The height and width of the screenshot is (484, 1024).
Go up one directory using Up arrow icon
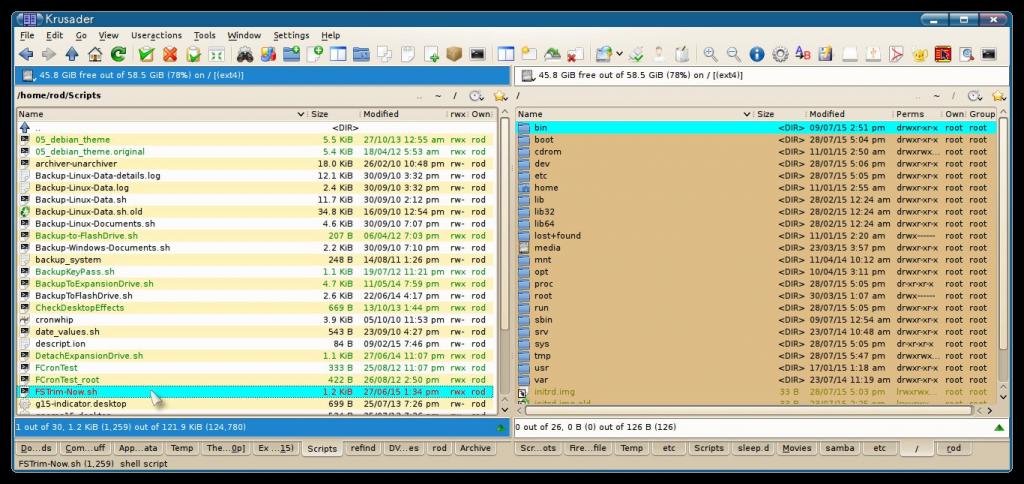coord(72,54)
